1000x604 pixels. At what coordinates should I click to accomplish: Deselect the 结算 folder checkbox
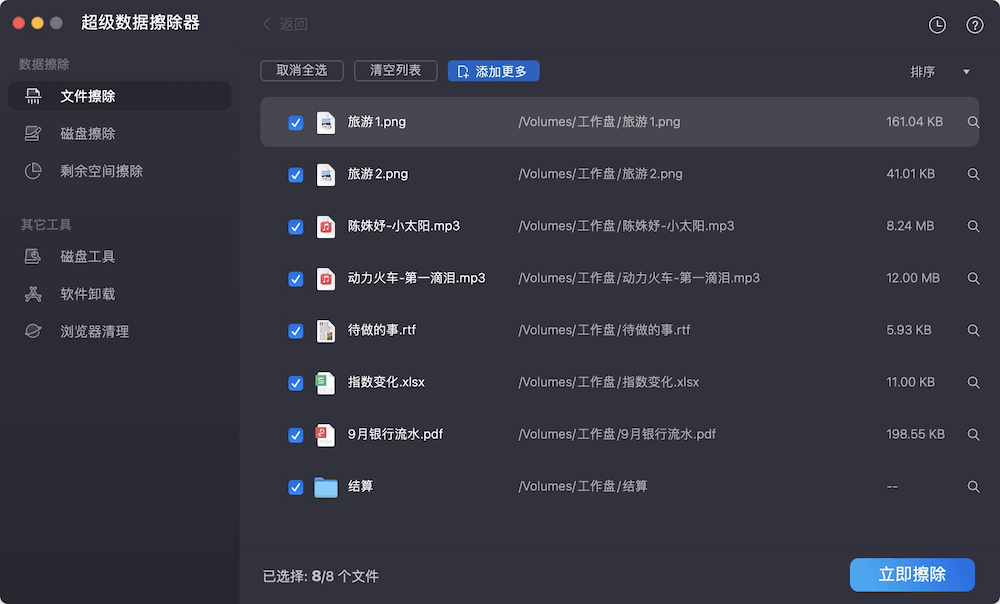click(x=295, y=487)
